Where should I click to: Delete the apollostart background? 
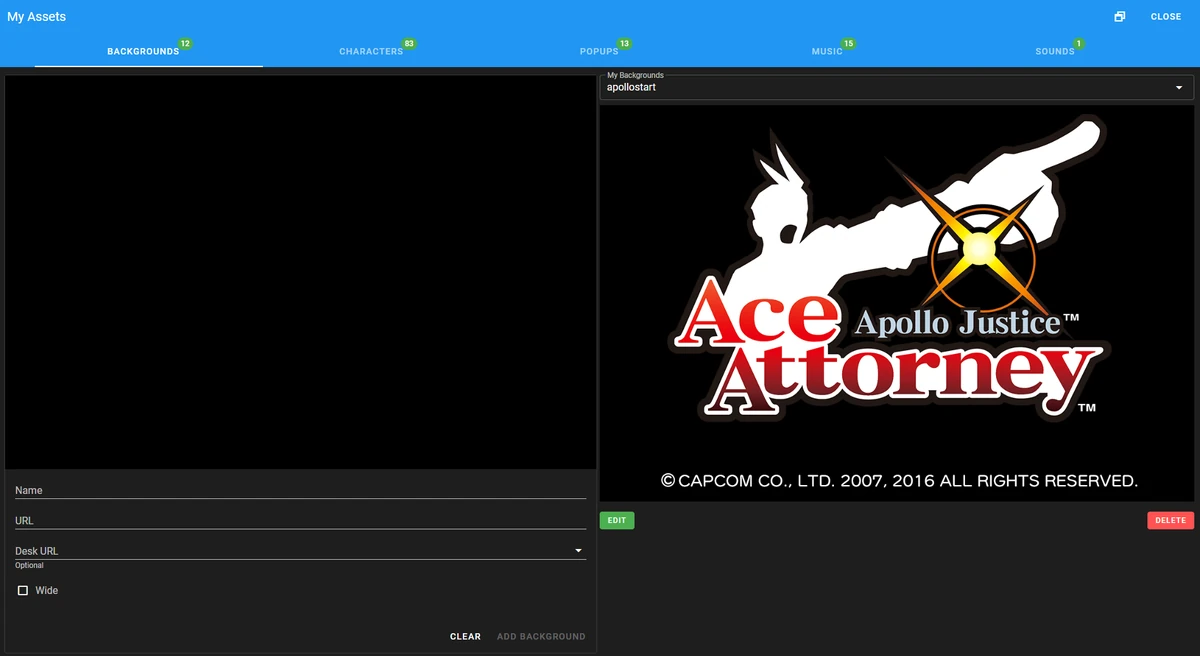pos(1170,520)
